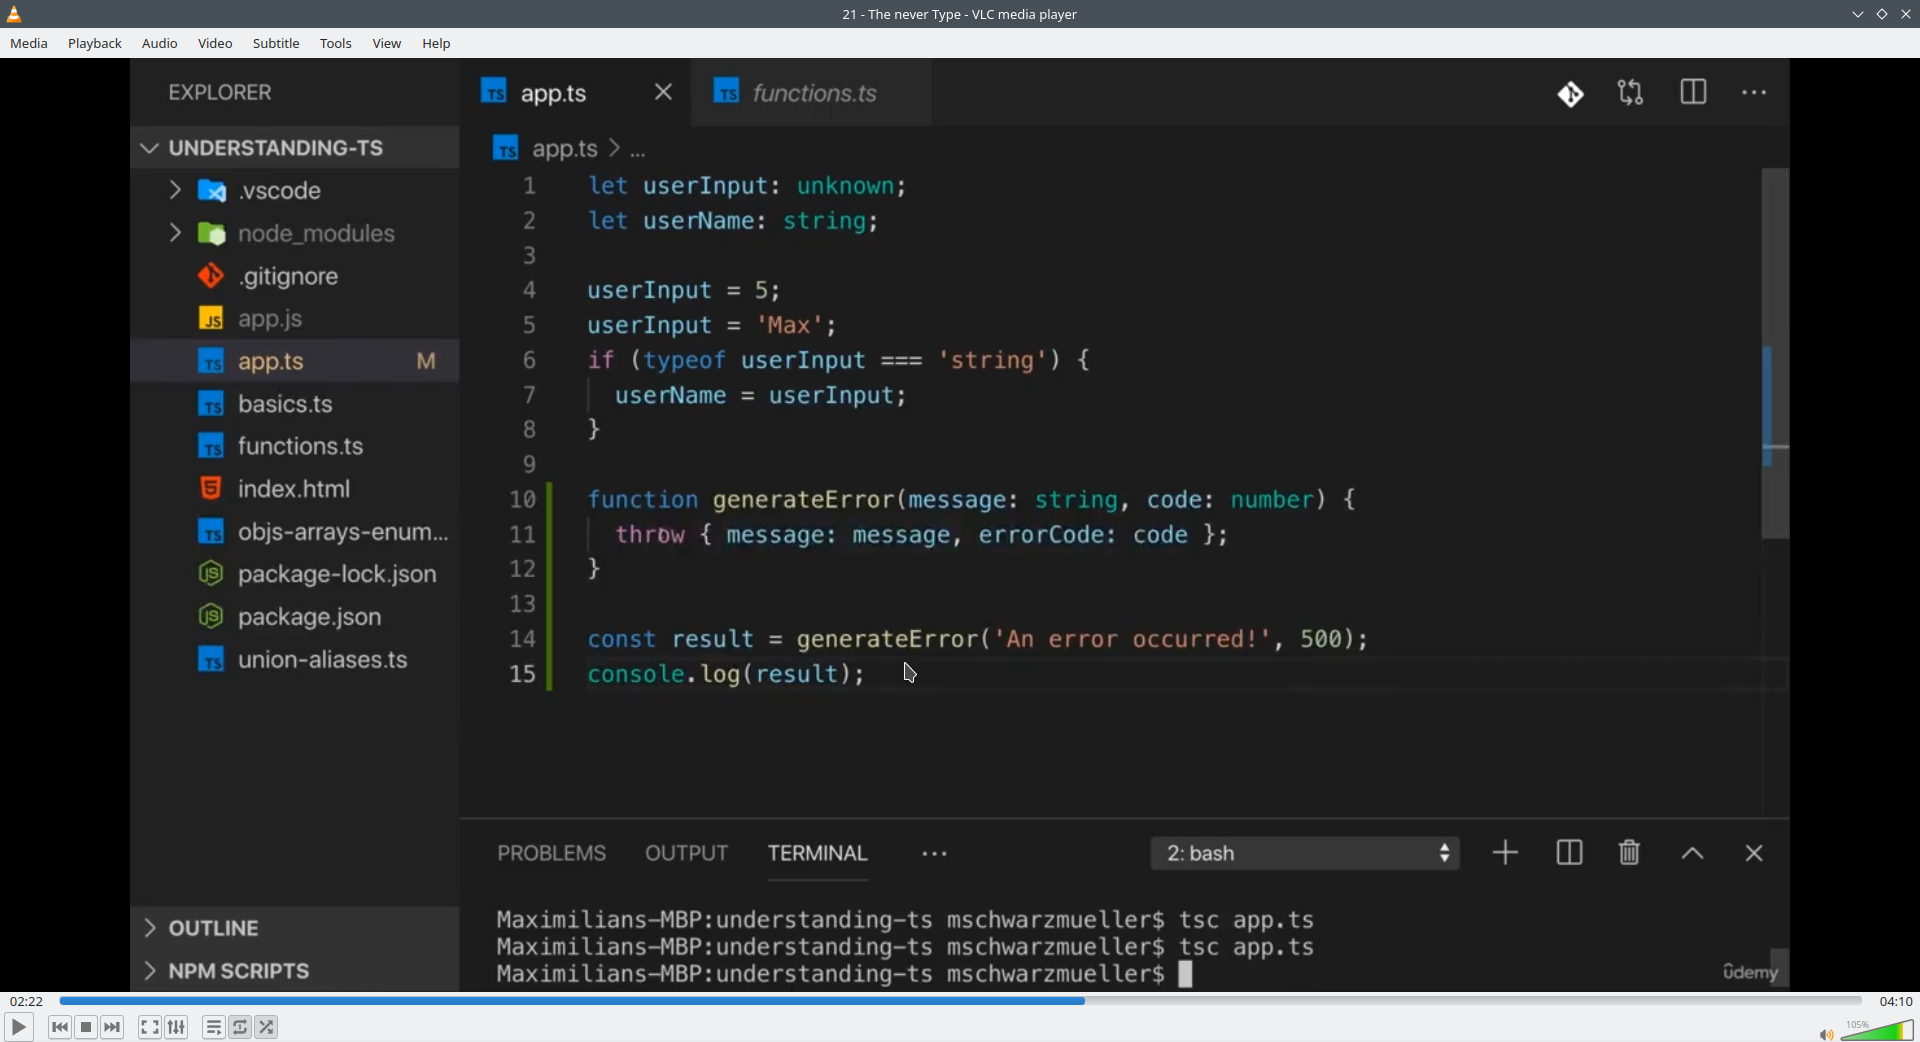Click line number 10 in the gutter
The width and height of the screenshot is (1920, 1042).
(523, 500)
